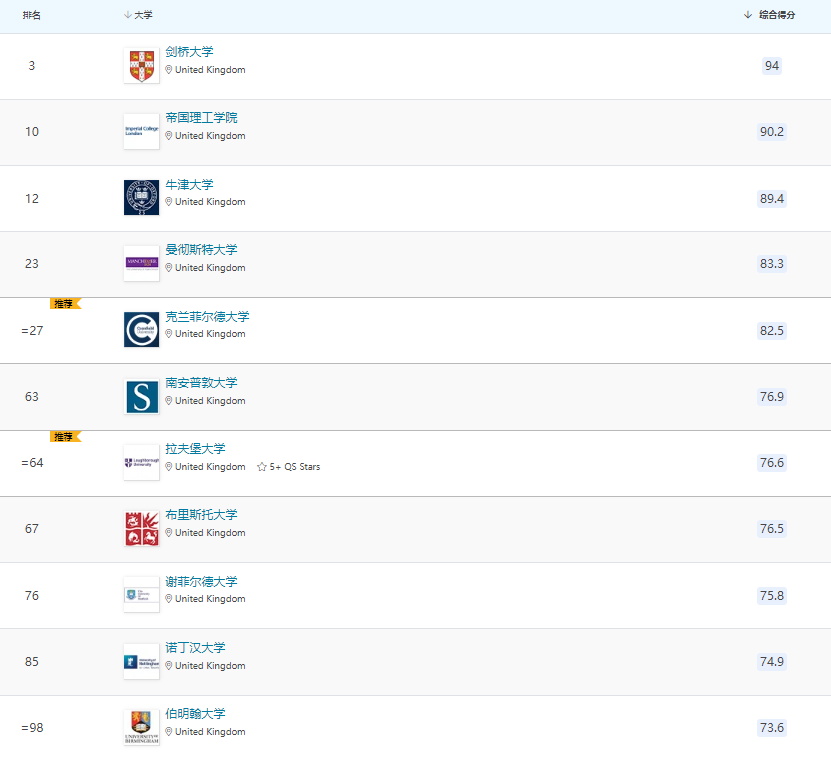Screen dimensions: 831x758
Task: Click the Manchester University purple logo
Action: tap(141, 264)
